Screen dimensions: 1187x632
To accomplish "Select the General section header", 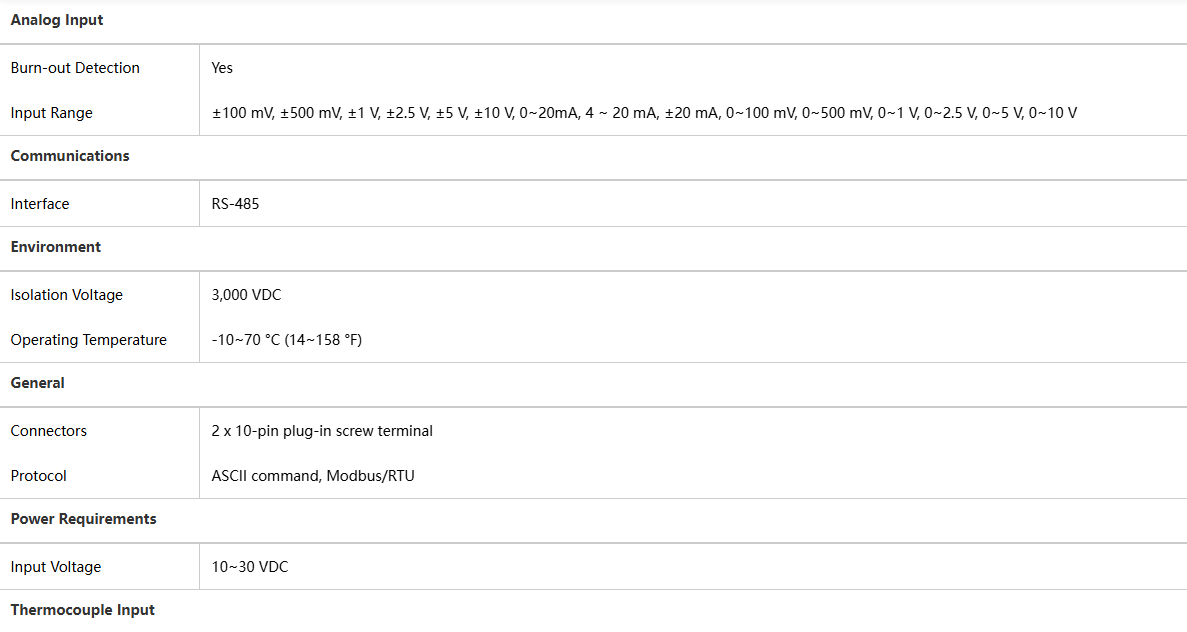I will coord(38,383).
